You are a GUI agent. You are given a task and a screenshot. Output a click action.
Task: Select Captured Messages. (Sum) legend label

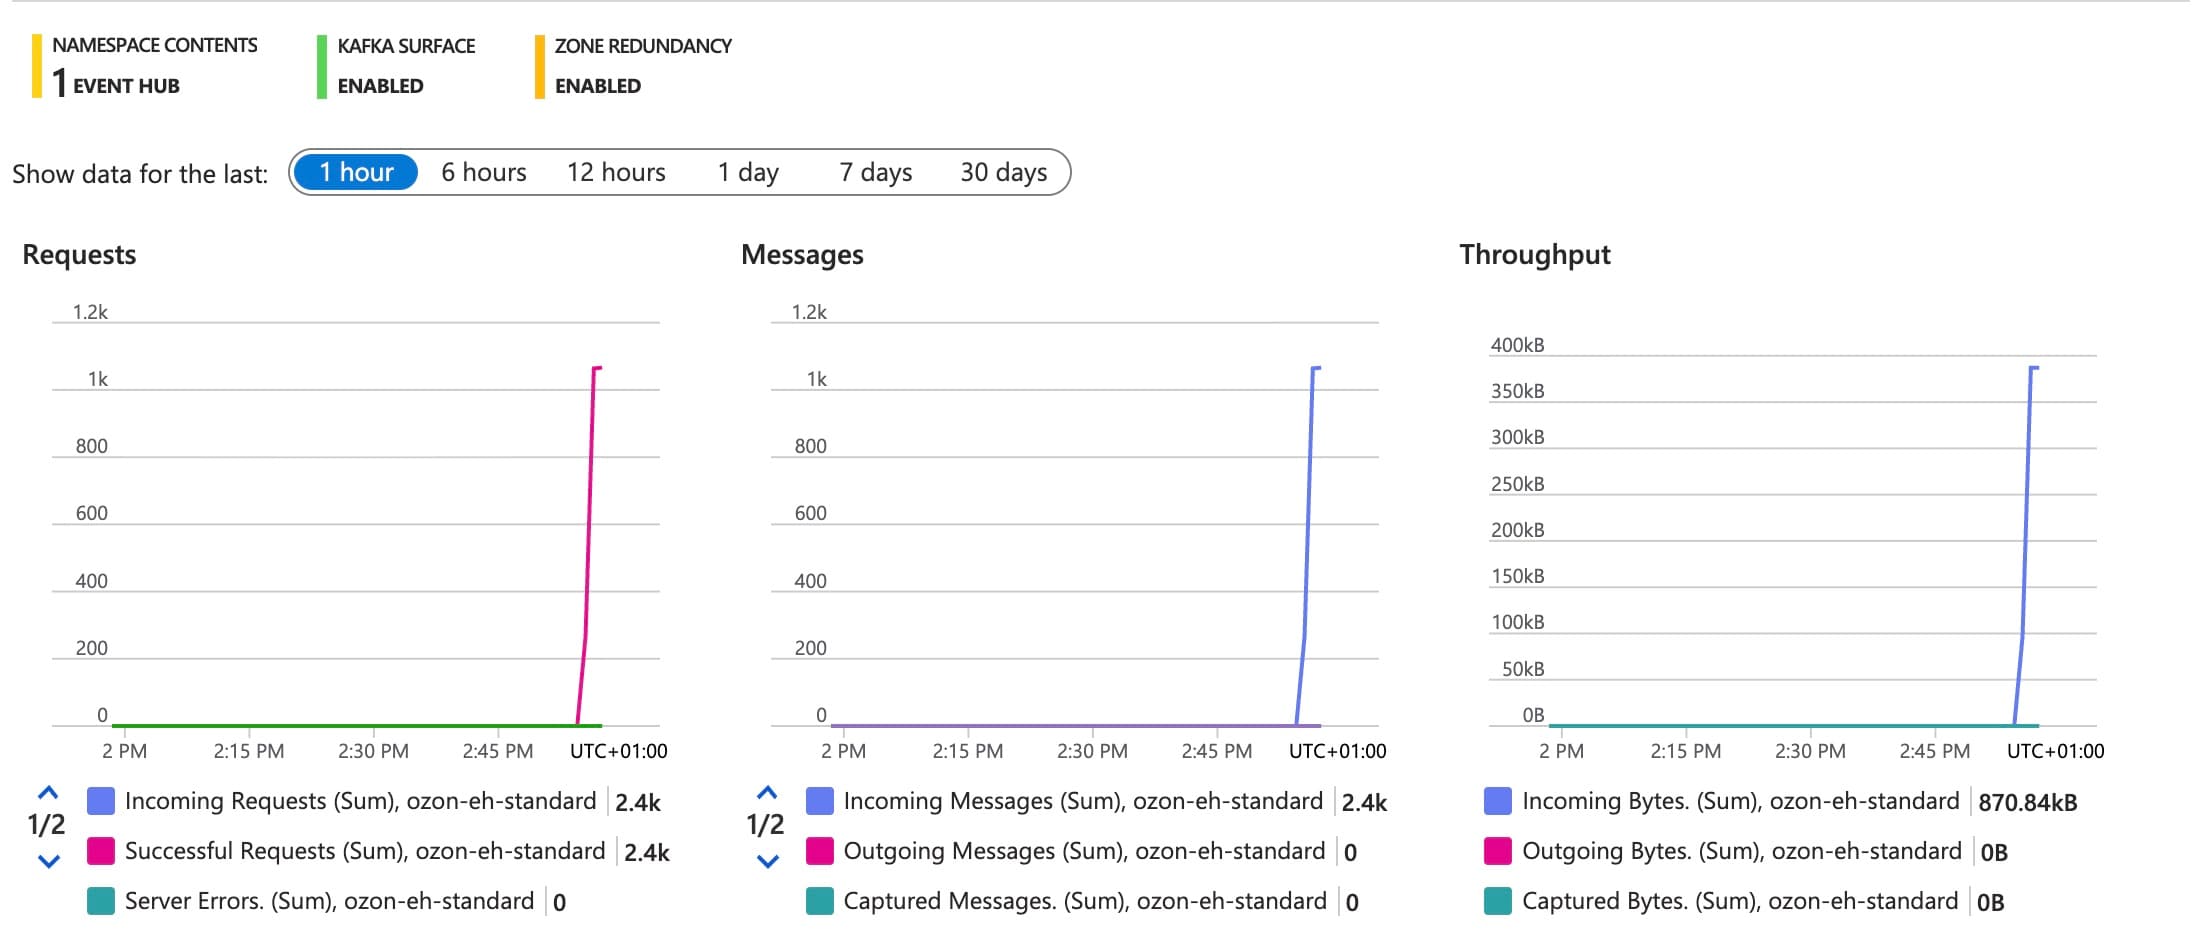point(1085,901)
